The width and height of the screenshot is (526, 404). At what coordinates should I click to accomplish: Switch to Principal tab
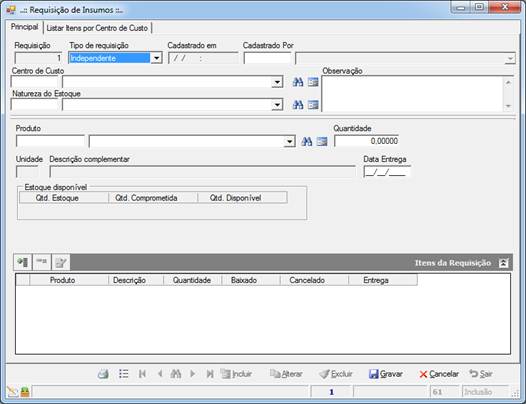(24, 27)
